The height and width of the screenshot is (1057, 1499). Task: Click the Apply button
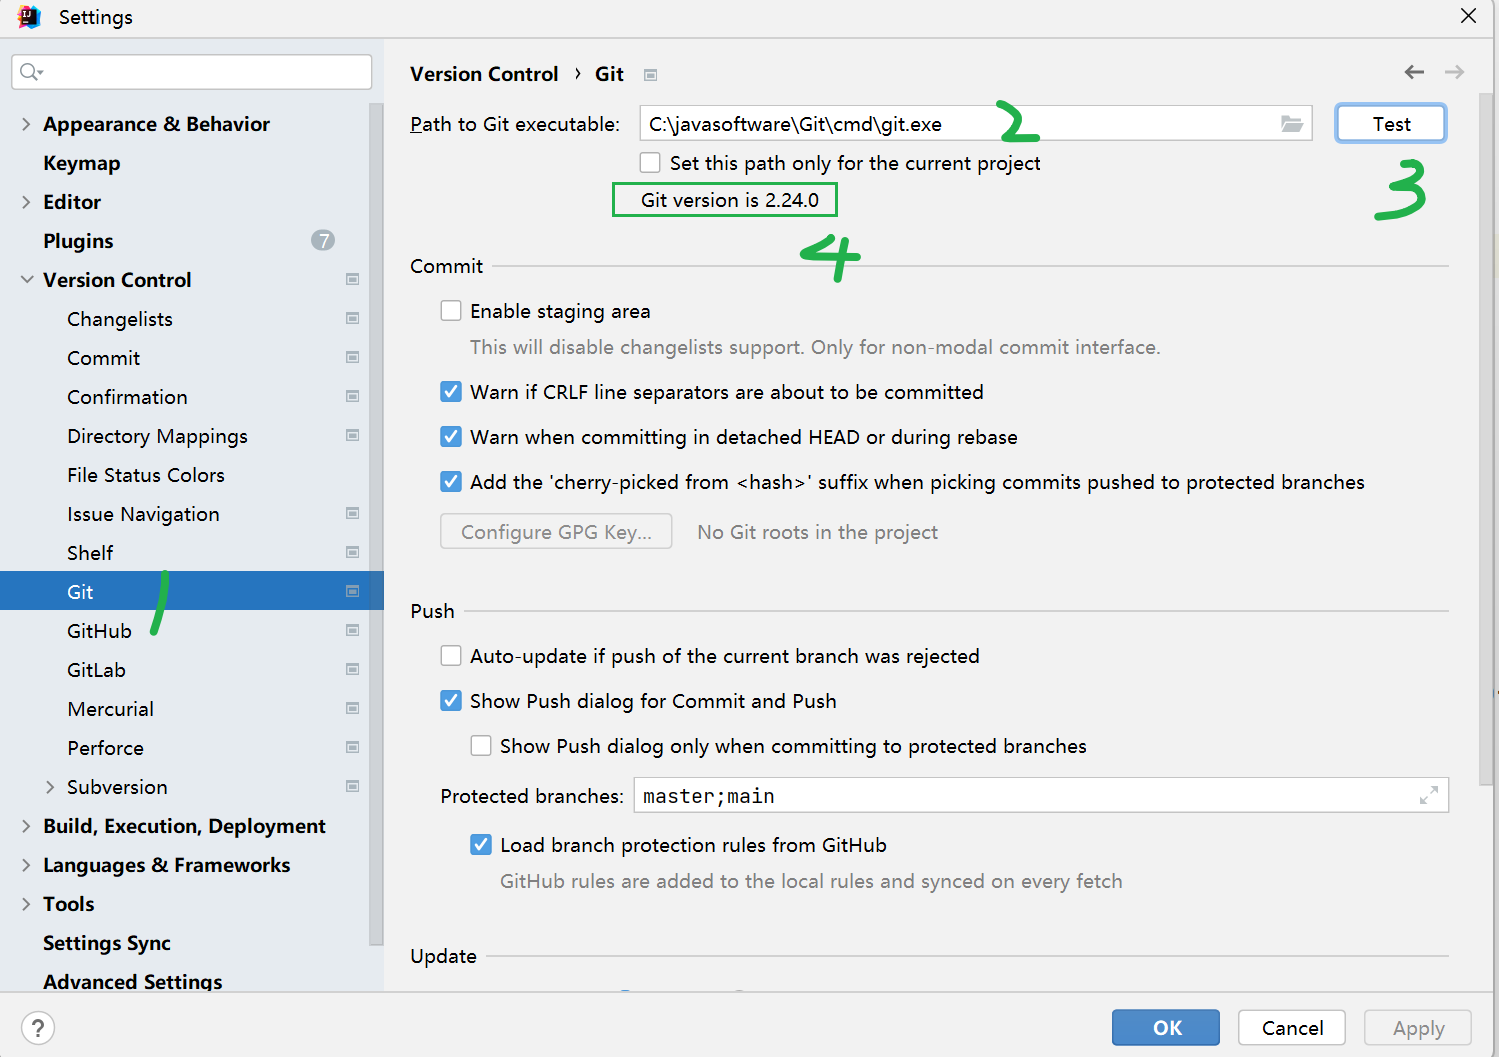point(1418,1028)
